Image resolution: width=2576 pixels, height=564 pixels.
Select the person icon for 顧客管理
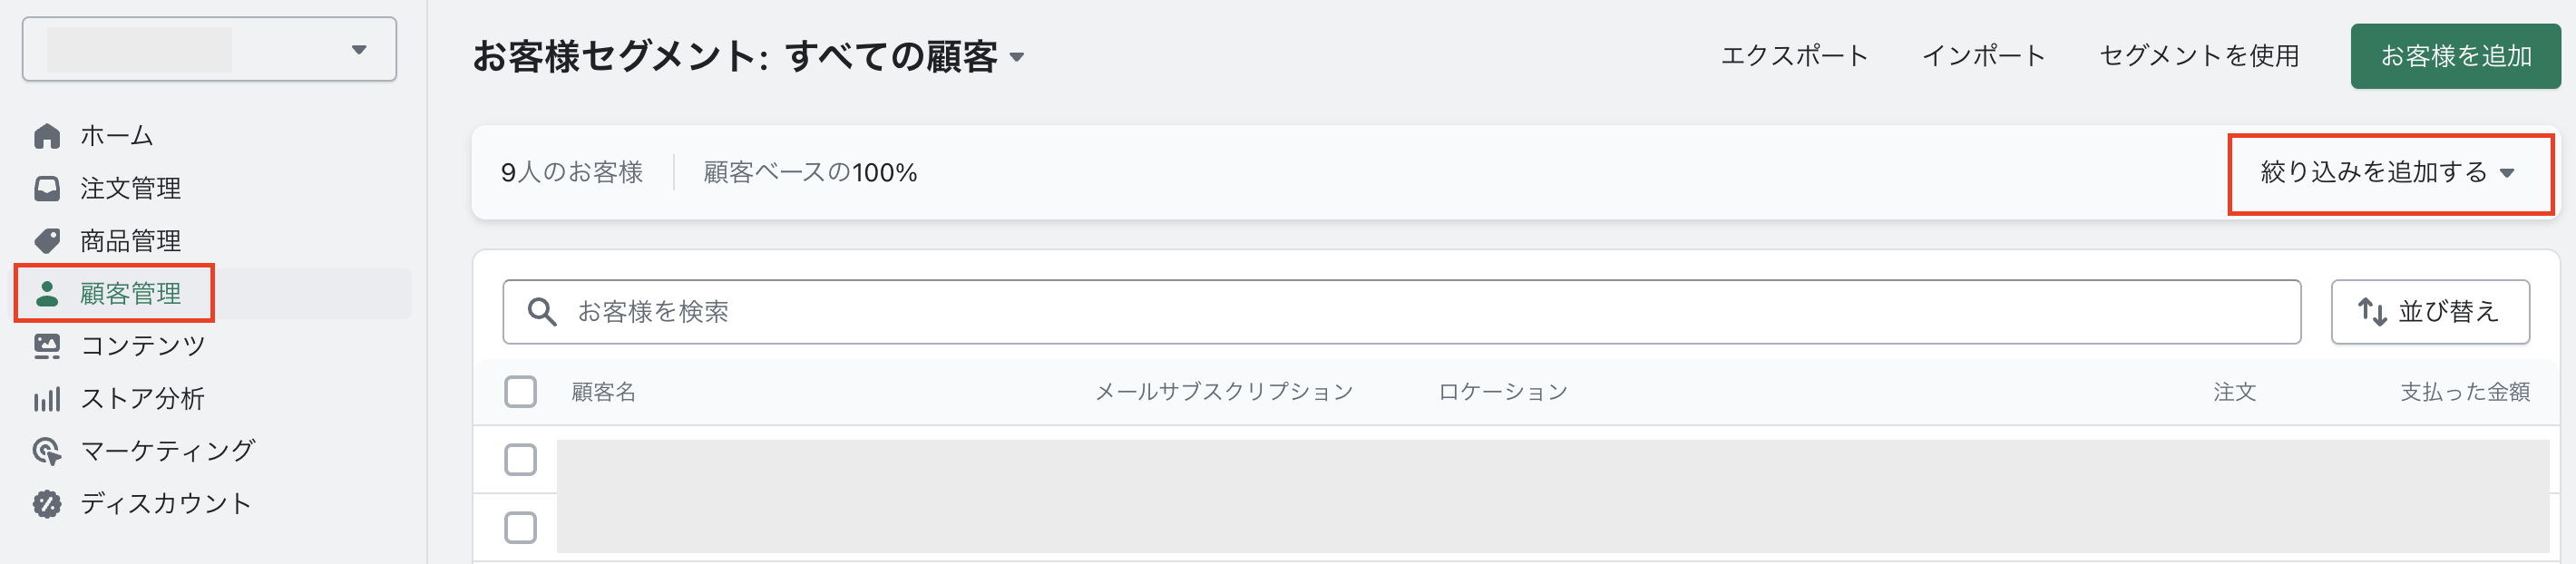click(47, 294)
